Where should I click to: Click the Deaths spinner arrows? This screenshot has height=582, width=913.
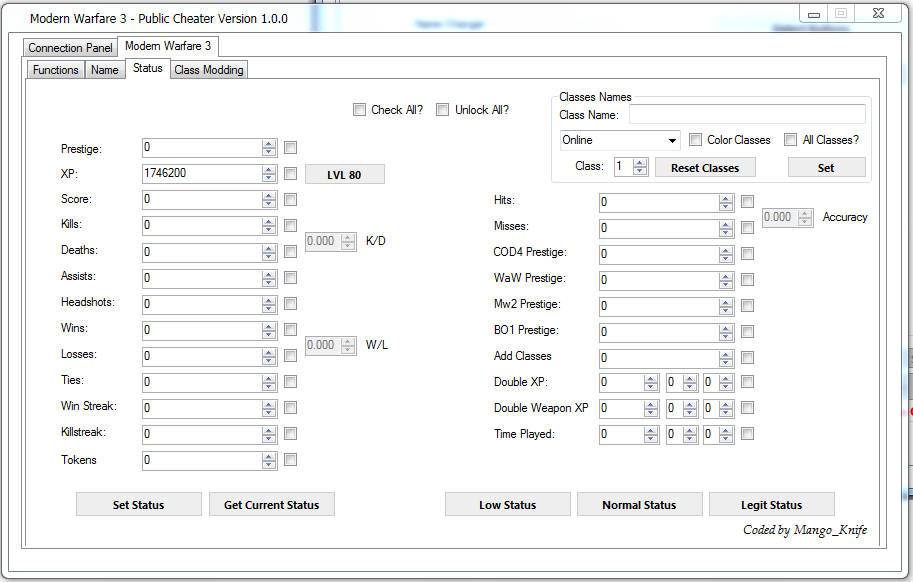[x=268, y=251]
